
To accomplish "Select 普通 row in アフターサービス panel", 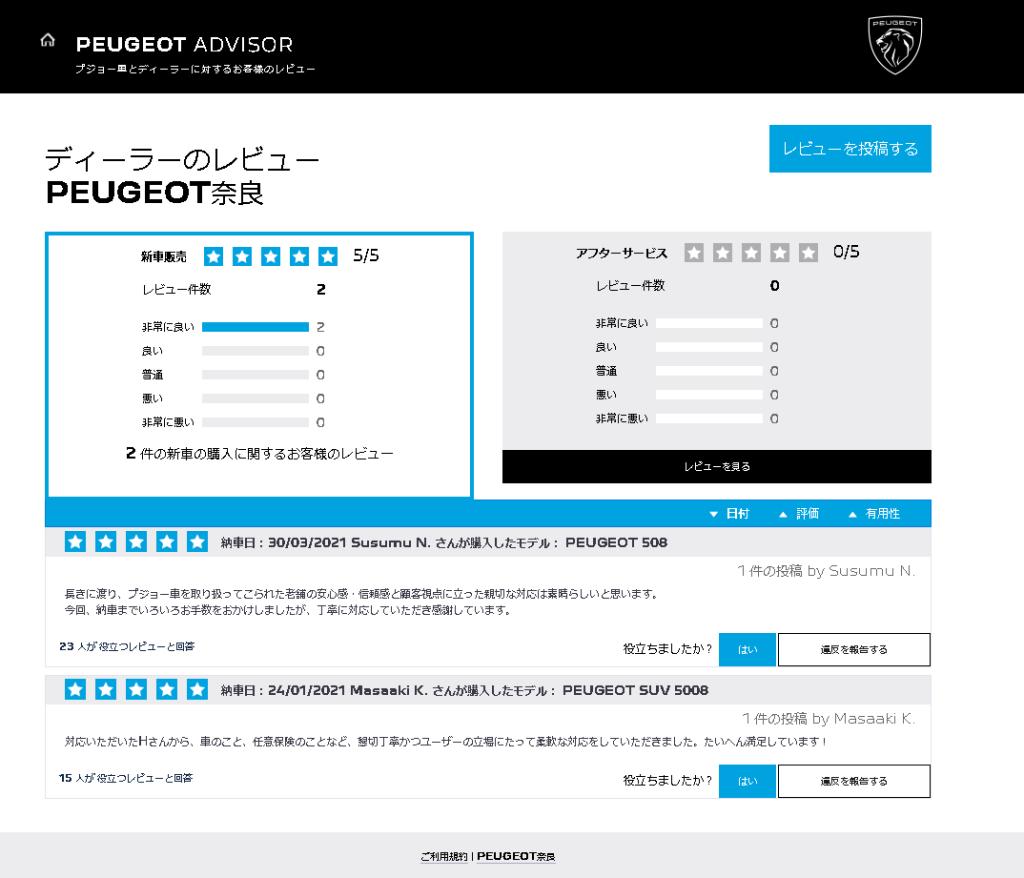I will (x=686, y=371).
